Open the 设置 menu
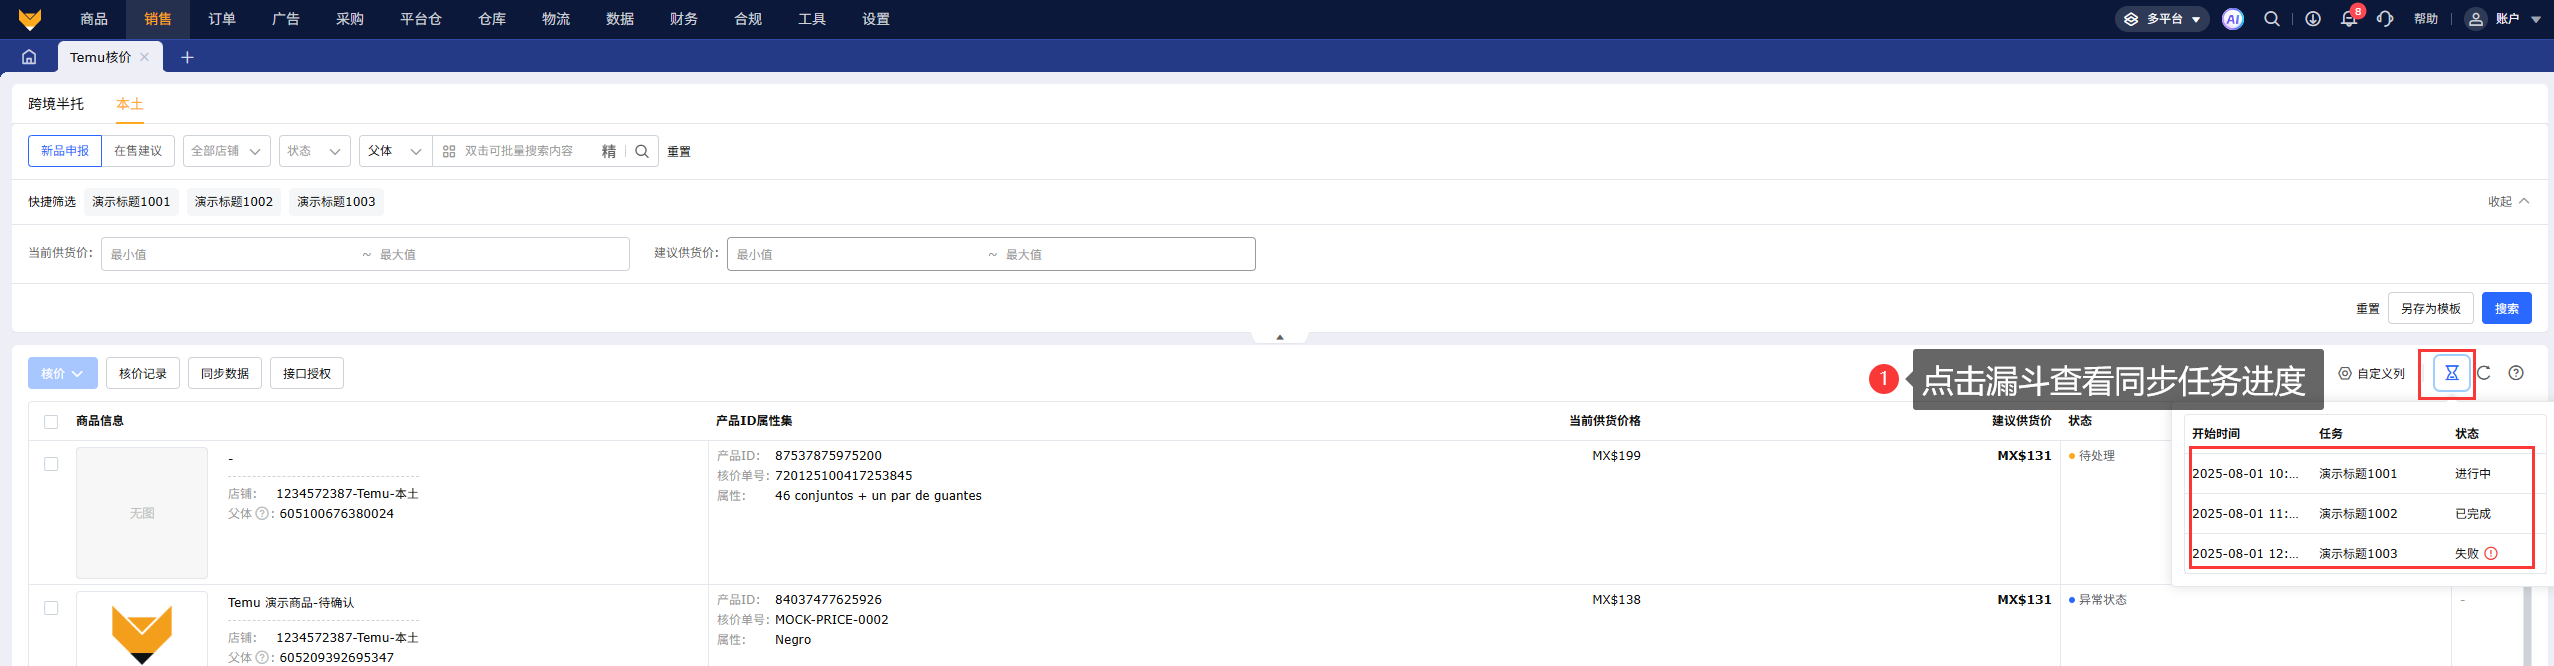This screenshot has height=666, width=2554. coord(876,19)
